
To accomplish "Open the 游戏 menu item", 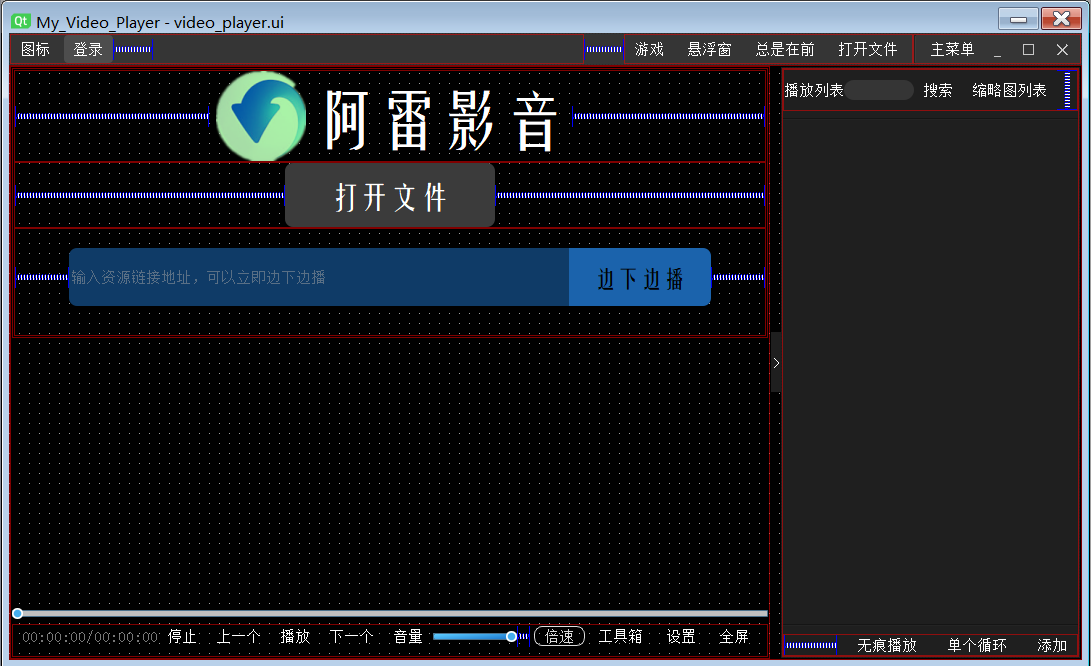I will (649, 49).
